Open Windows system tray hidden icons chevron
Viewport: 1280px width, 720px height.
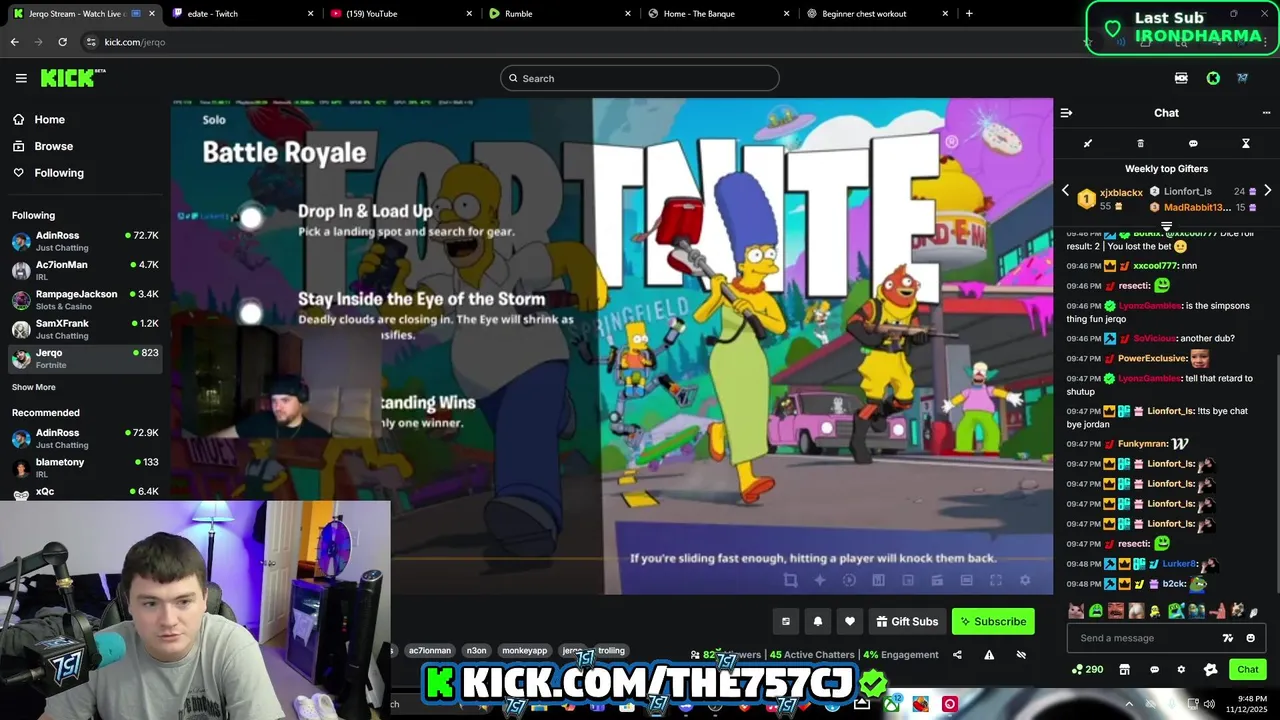[1130, 704]
